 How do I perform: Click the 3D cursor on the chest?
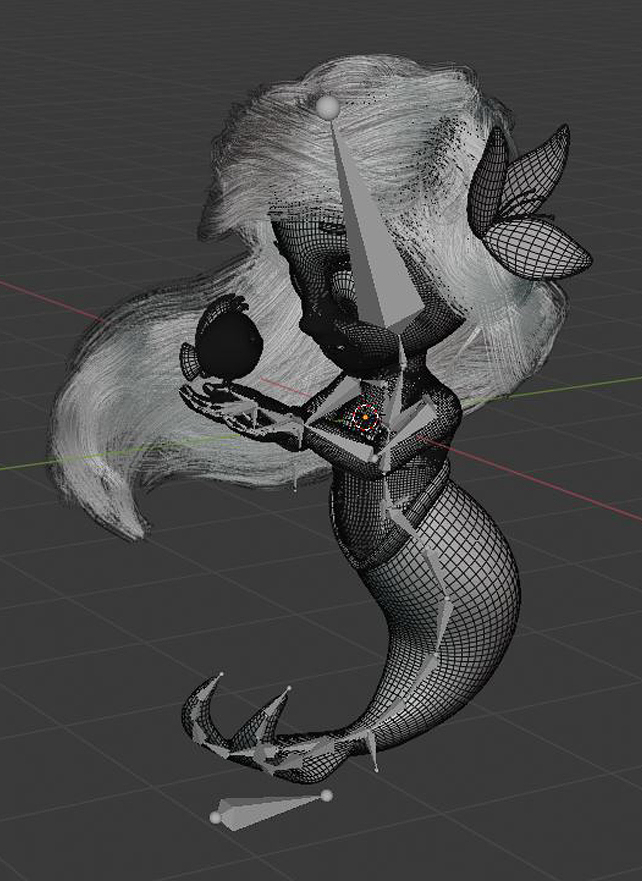[365, 417]
